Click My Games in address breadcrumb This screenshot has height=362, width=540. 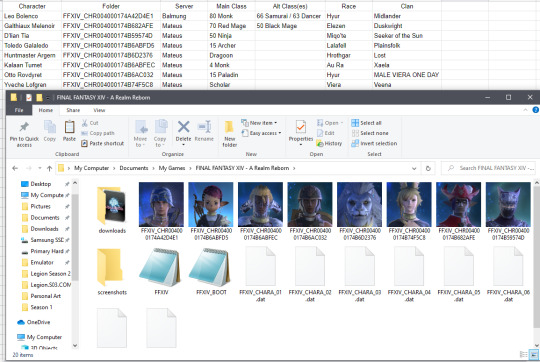[x=172, y=168]
